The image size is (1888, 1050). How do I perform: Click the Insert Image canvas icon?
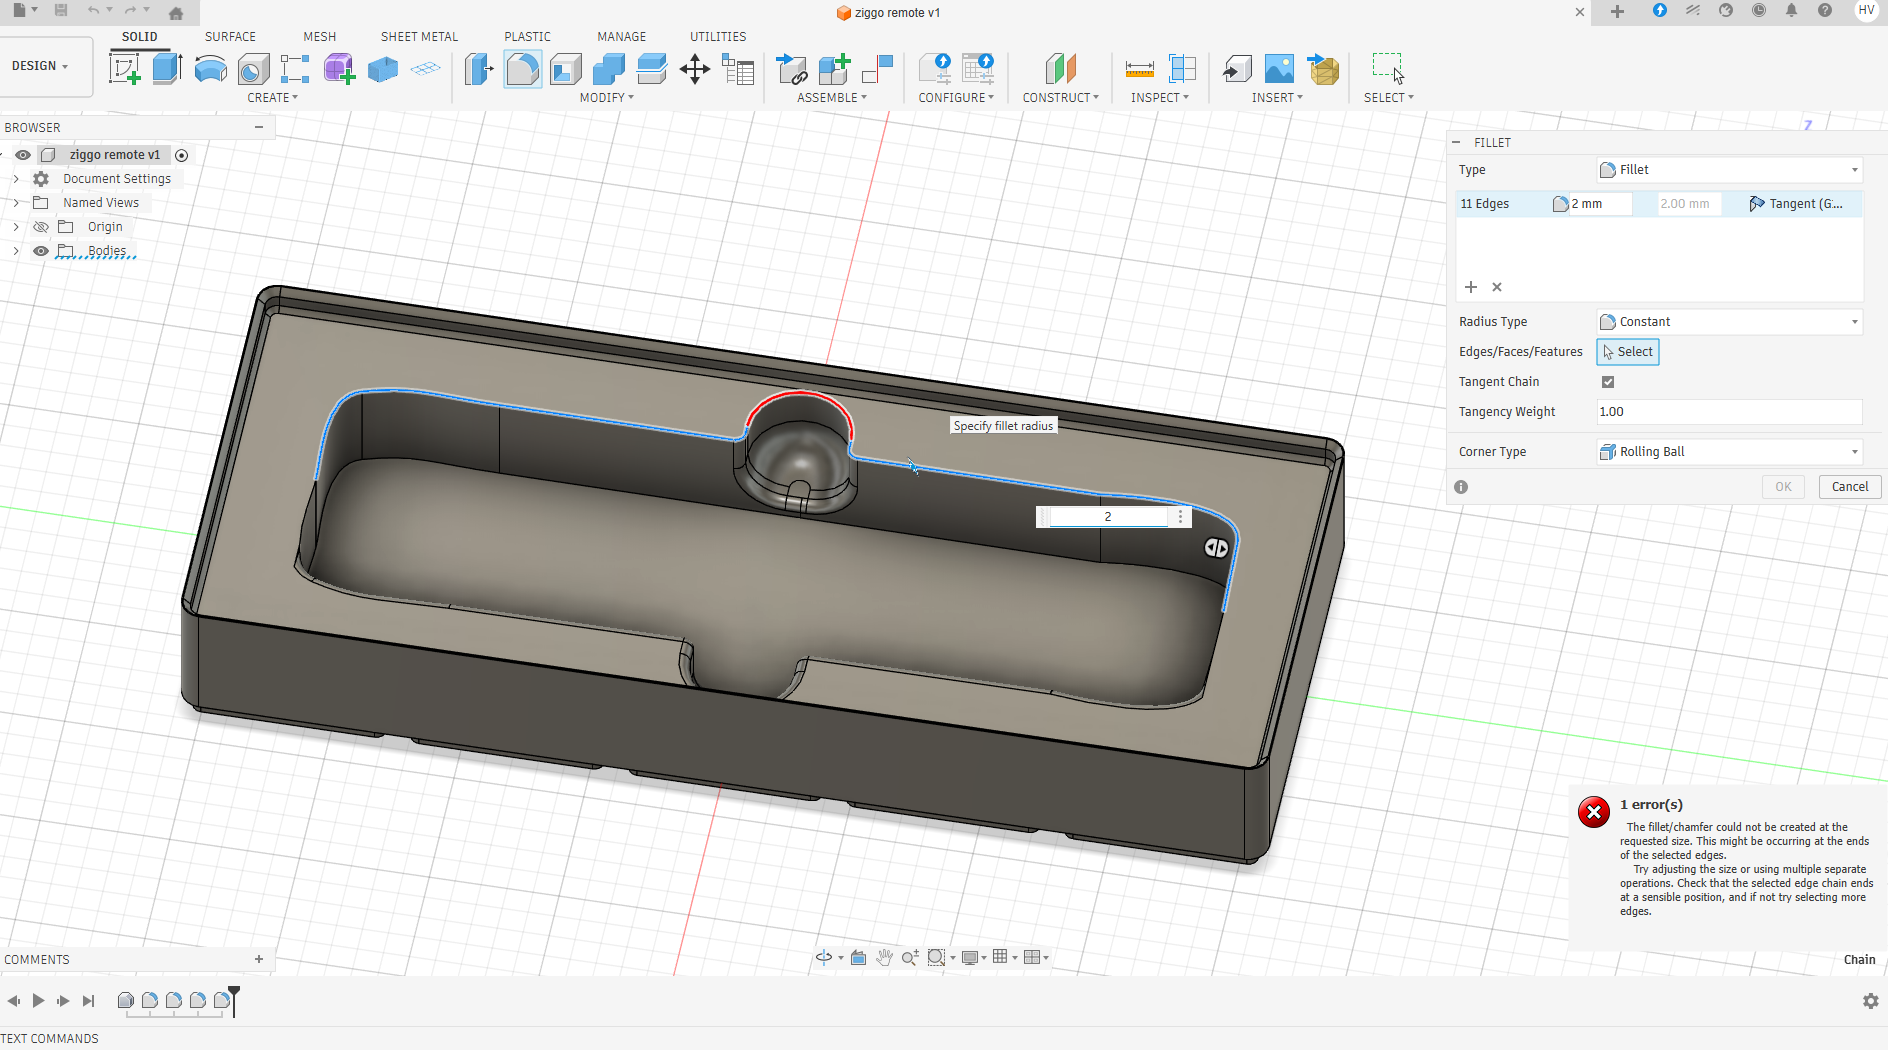[1279, 69]
